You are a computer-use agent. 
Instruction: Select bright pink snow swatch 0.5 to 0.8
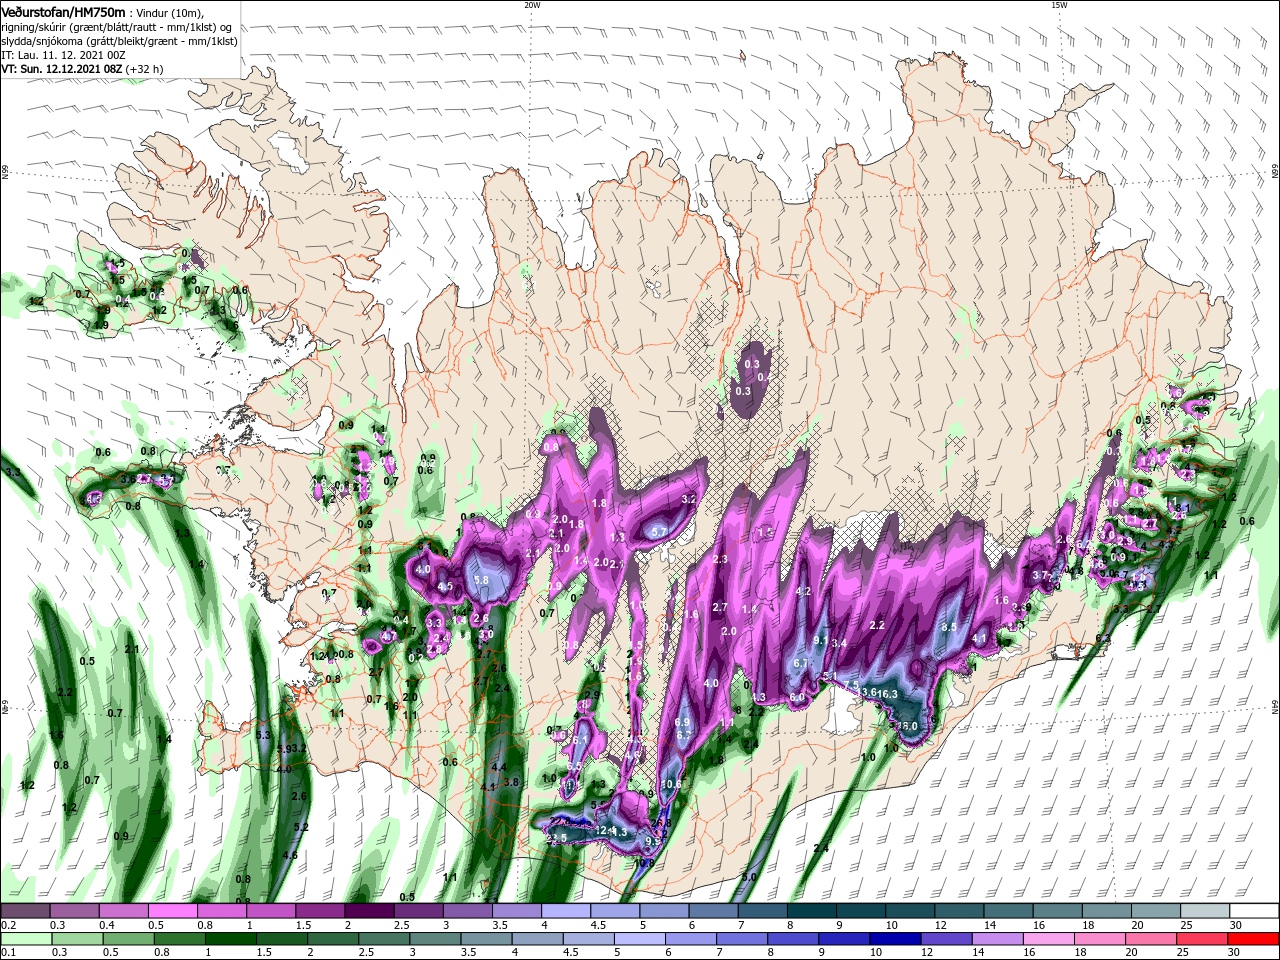172,911
